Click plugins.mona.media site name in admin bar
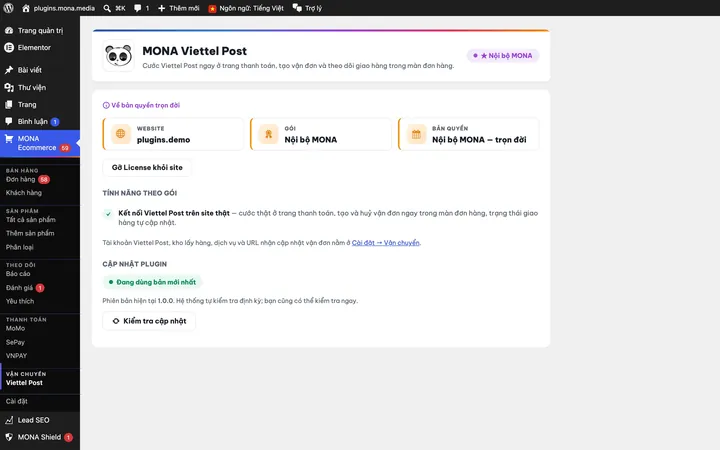Image resolution: width=720 pixels, height=450 pixels. pos(64,8)
